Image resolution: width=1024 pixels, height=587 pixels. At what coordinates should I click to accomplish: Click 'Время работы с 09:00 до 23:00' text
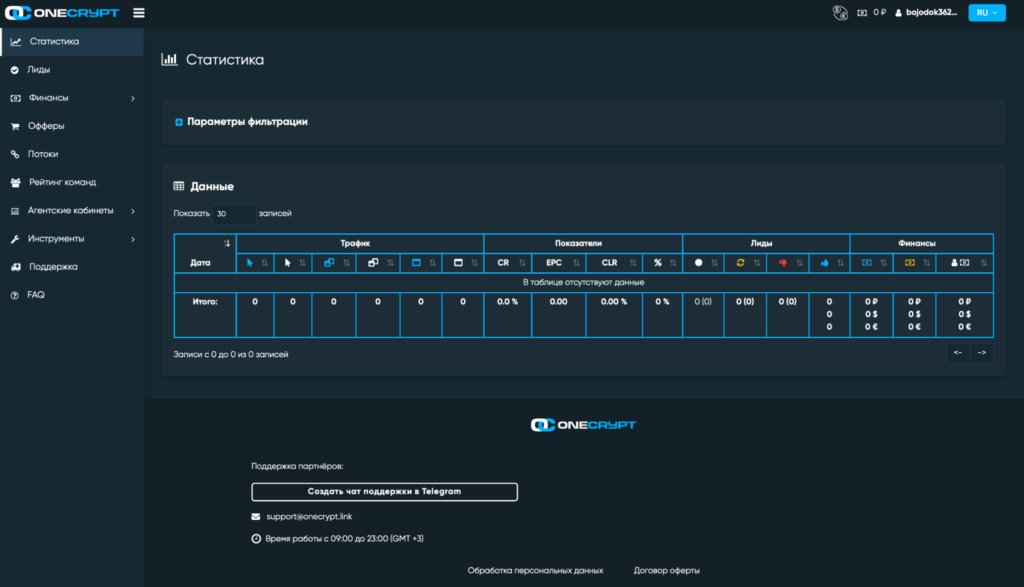coord(344,539)
